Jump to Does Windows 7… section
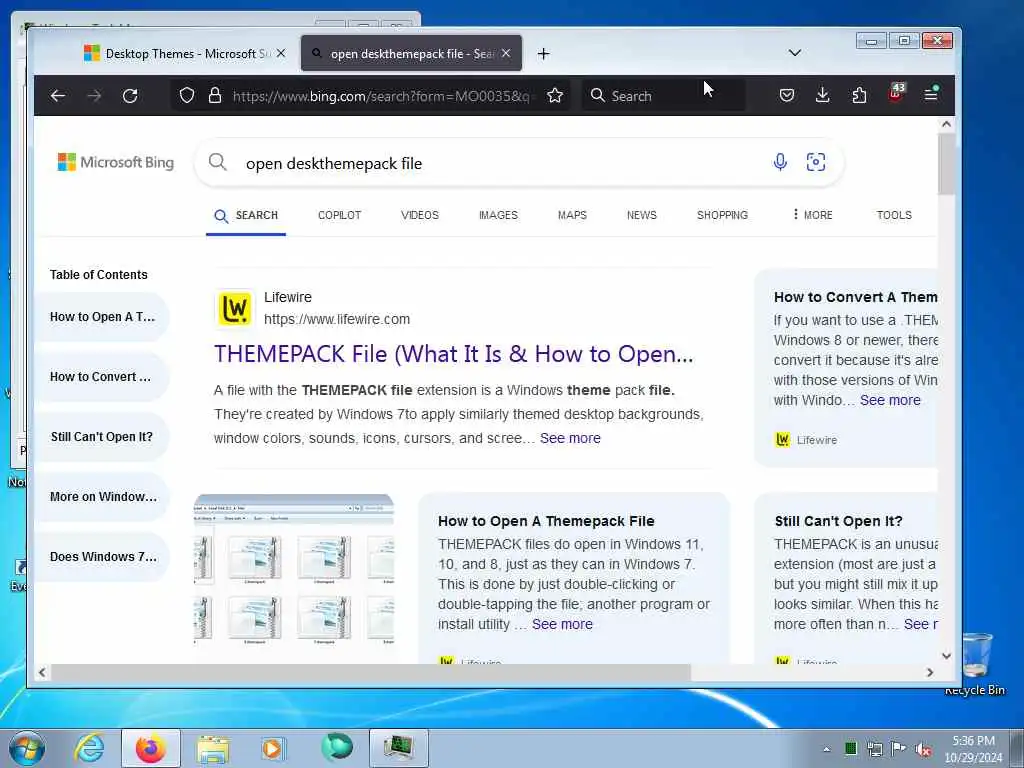Screen dimensions: 1024x768 click(103, 557)
